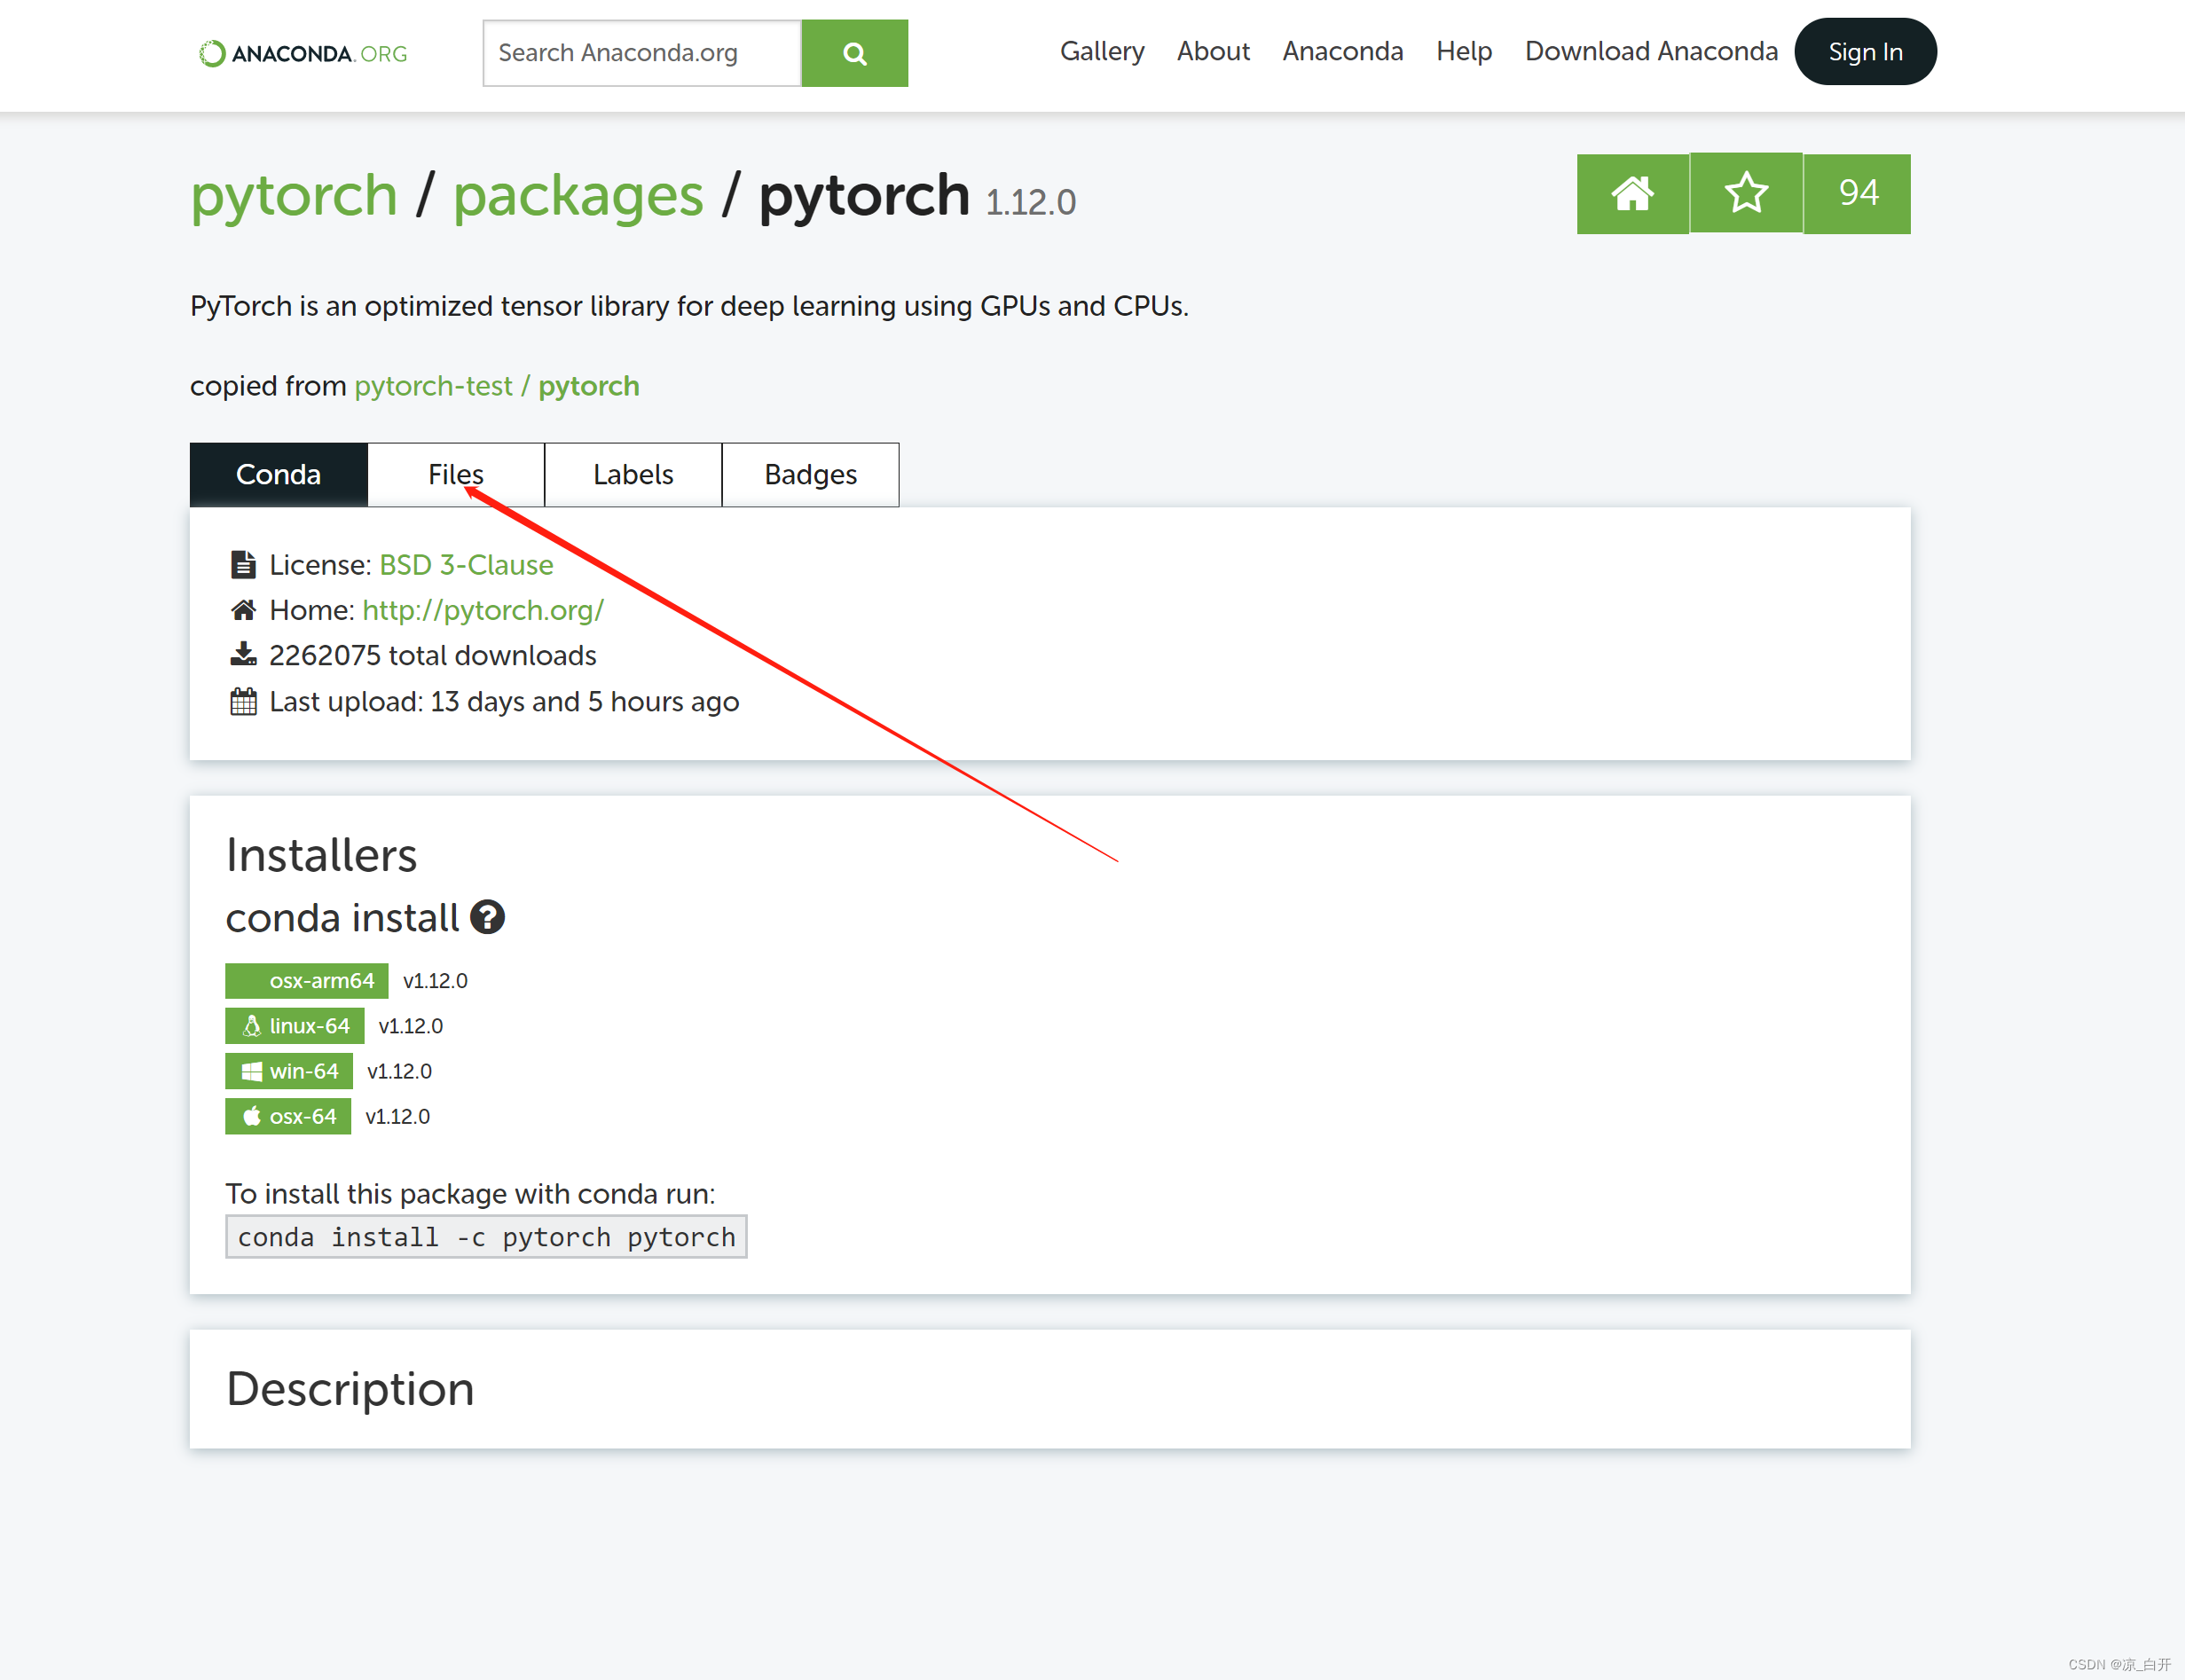2185x1680 pixels.
Task: Click the green home icon button
Action: tap(1632, 193)
